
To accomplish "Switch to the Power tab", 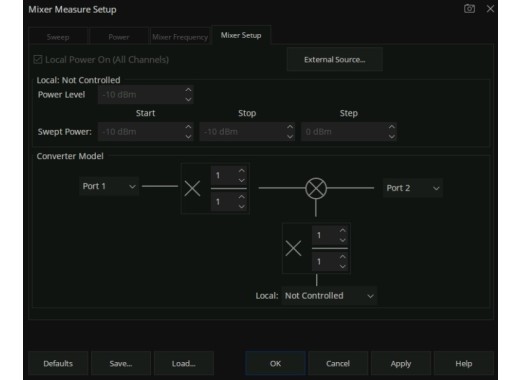I will click(119, 37).
